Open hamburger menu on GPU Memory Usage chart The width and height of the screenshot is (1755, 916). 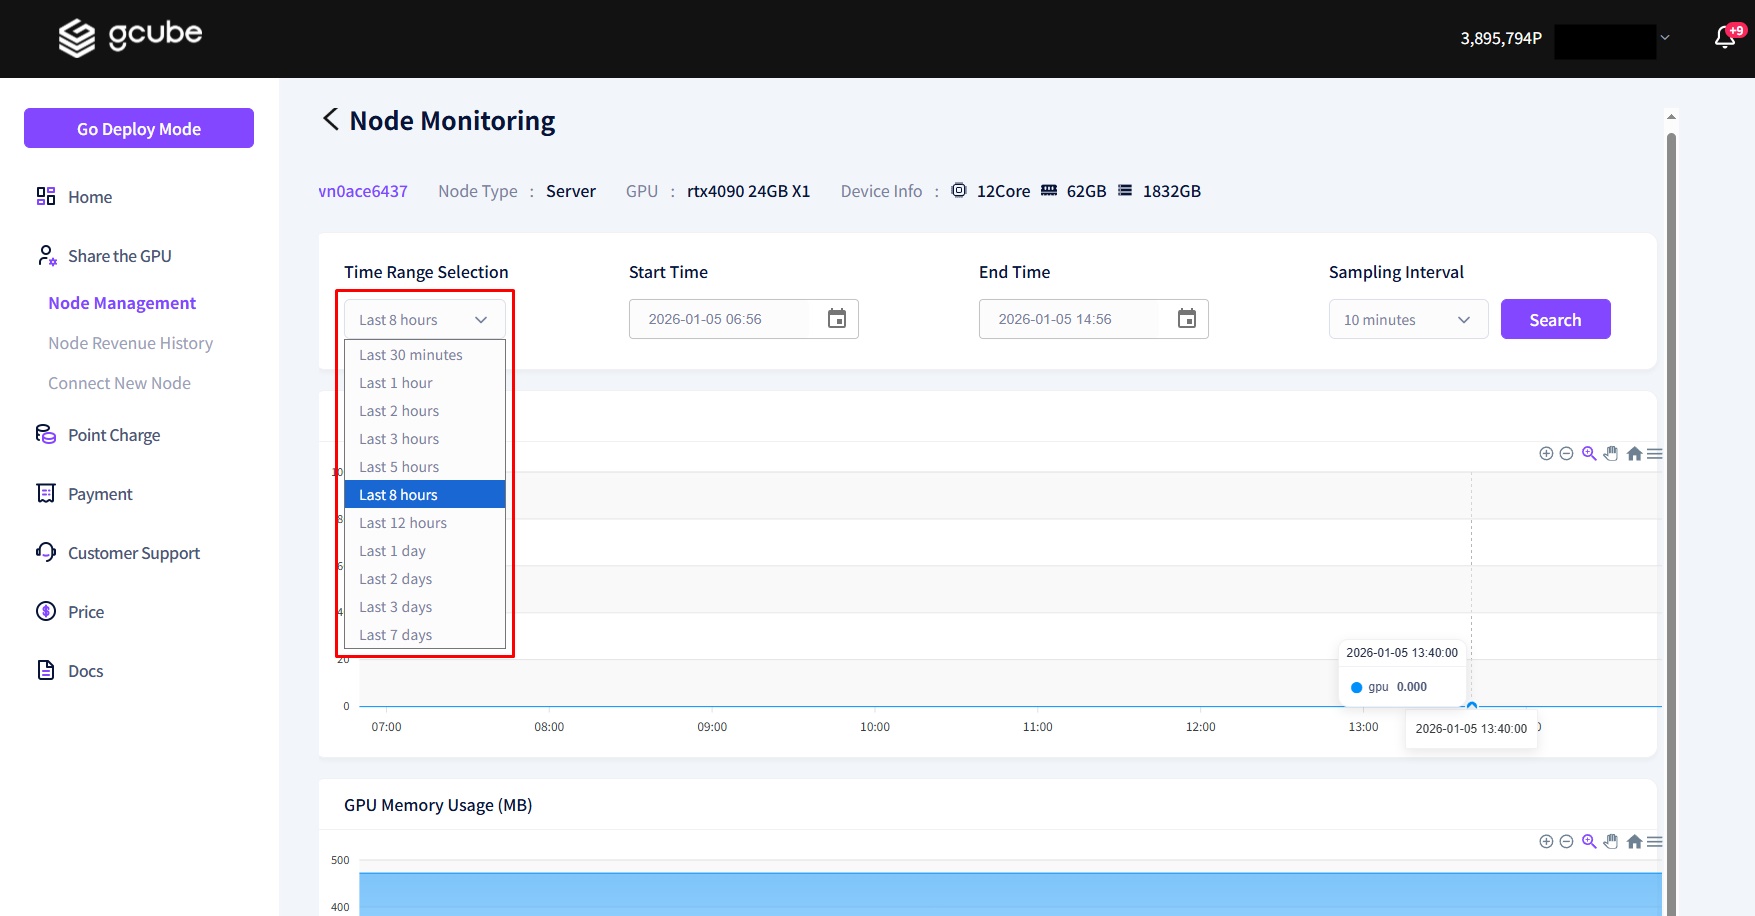(x=1655, y=842)
